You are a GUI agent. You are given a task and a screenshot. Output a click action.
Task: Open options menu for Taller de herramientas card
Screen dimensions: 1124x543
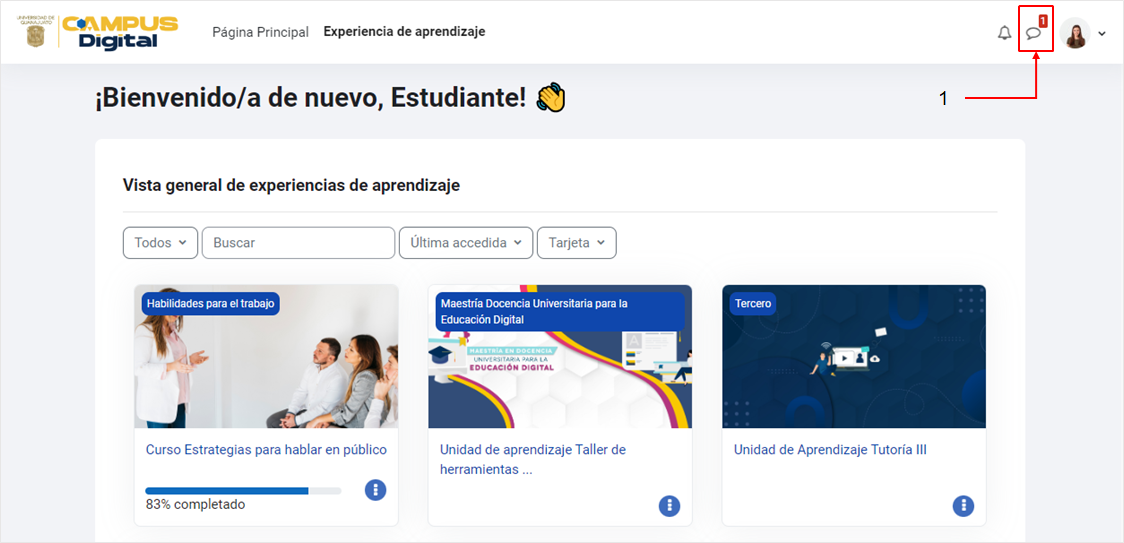point(670,506)
